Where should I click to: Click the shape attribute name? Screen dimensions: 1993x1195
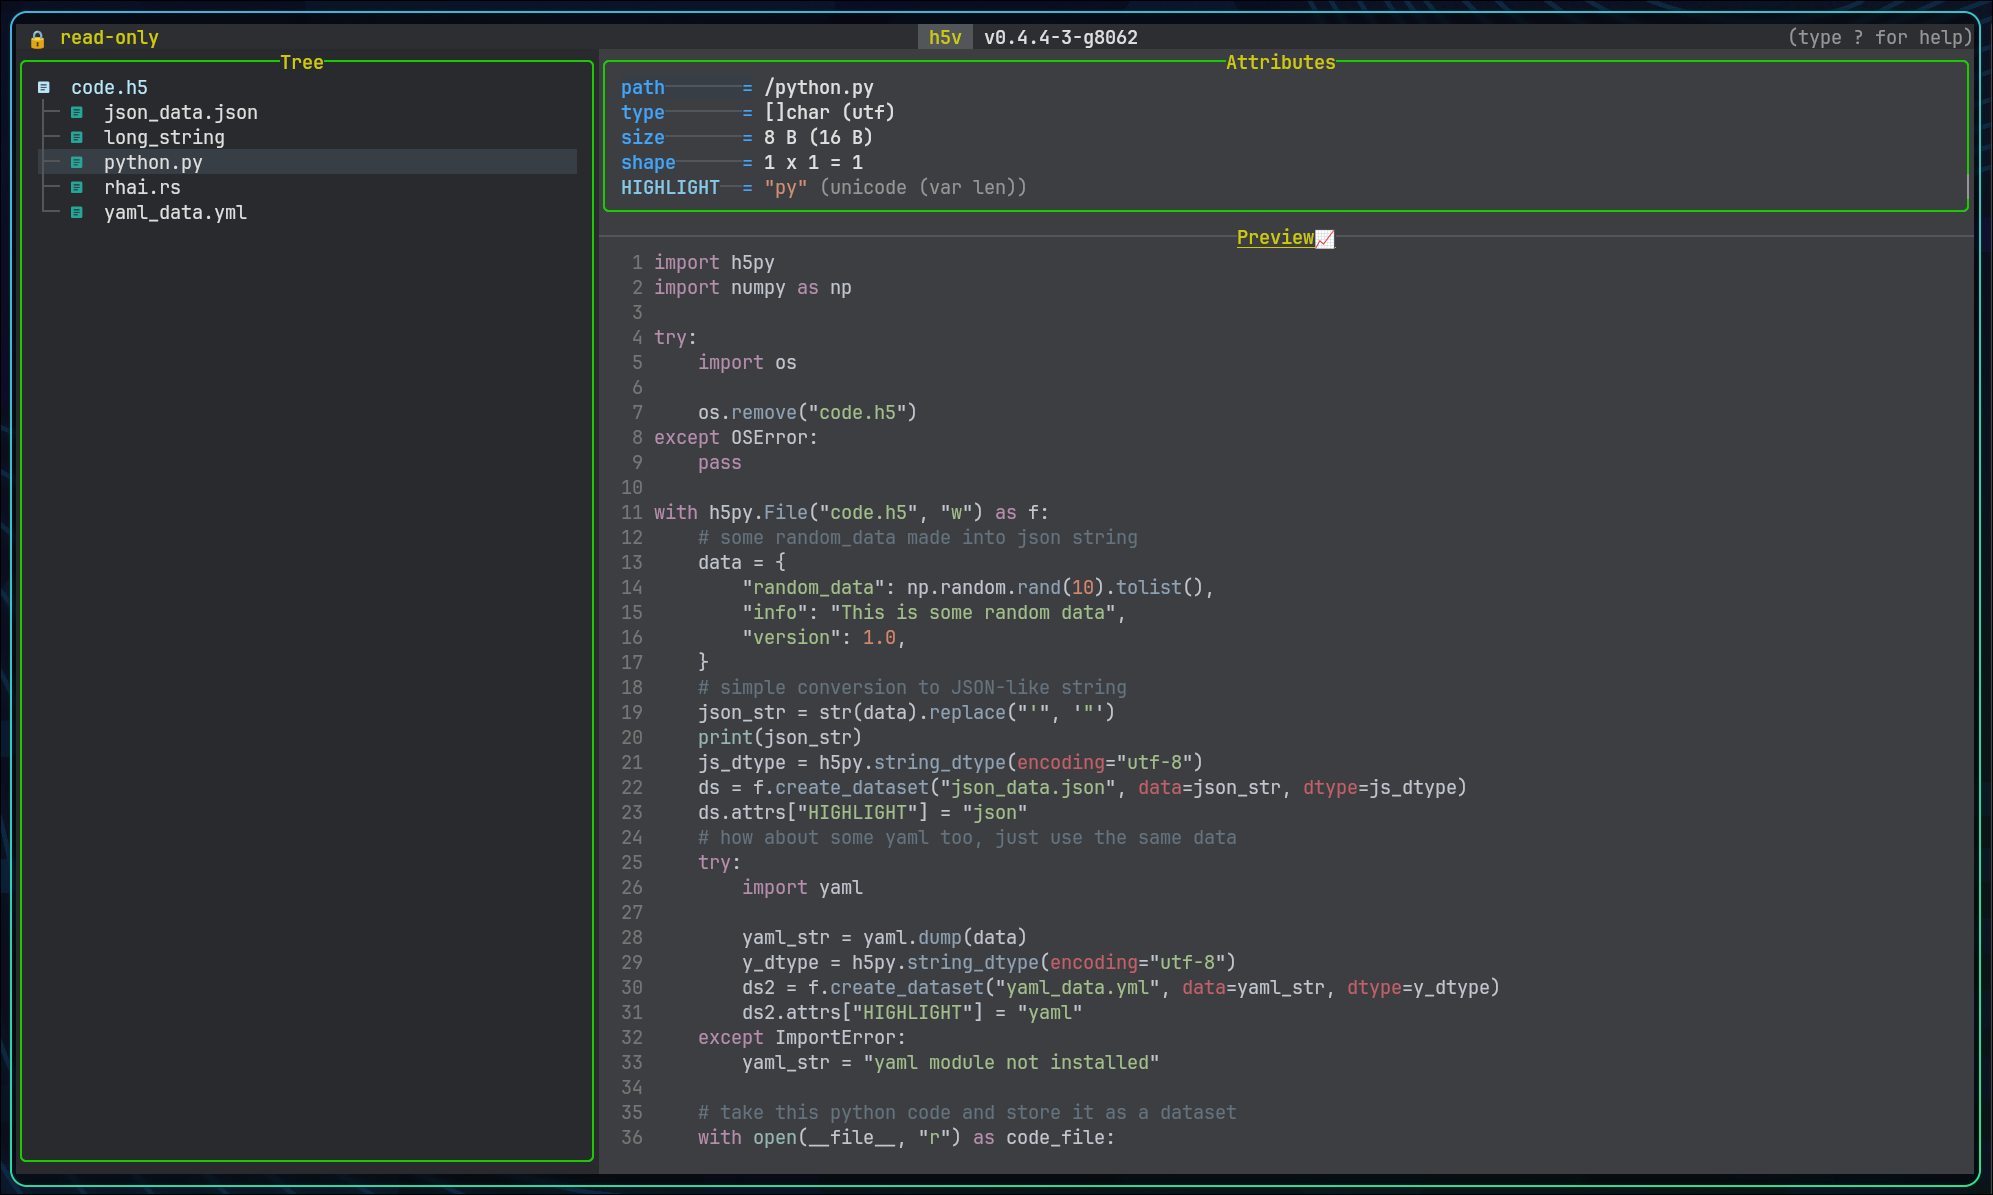pos(648,162)
